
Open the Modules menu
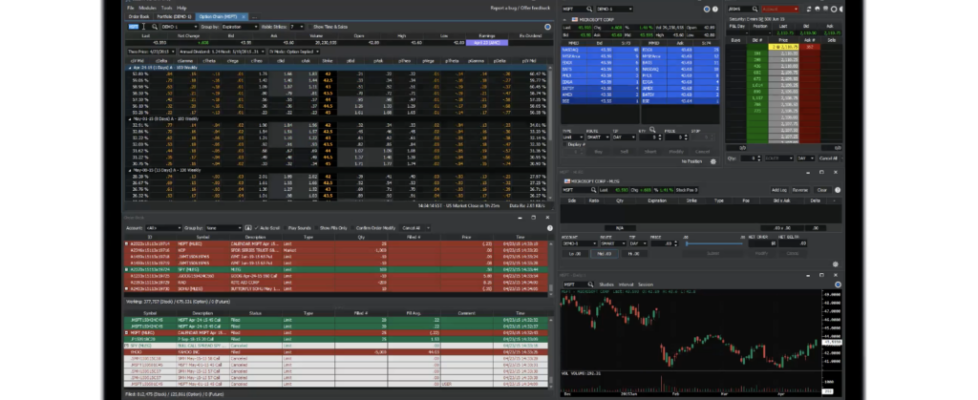147,8
